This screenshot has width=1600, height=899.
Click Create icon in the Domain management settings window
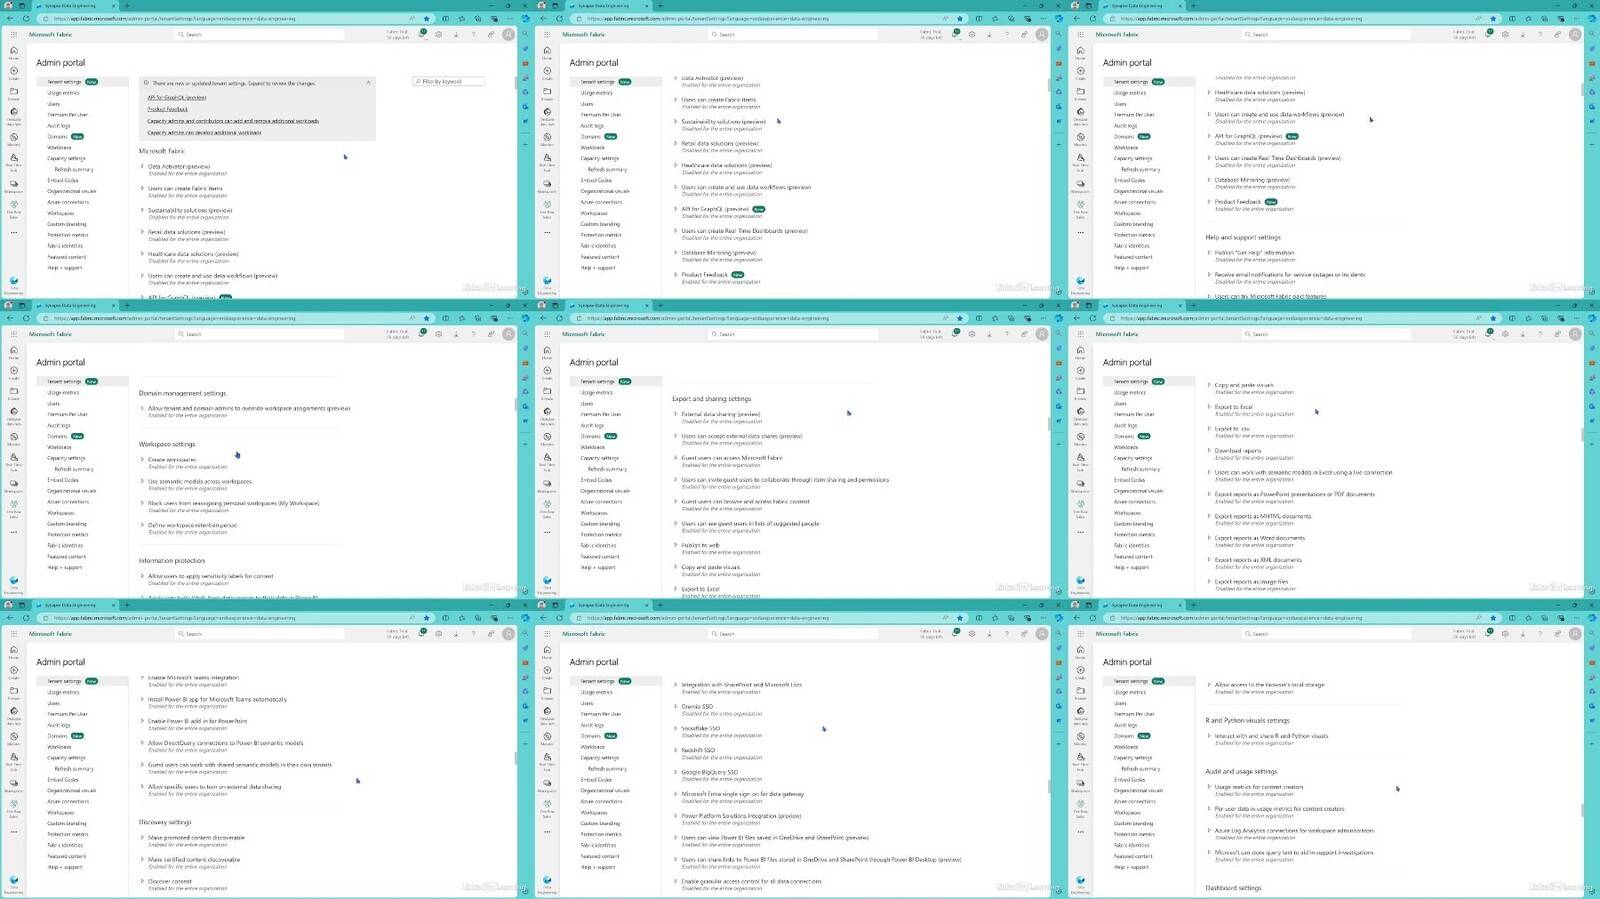click(x=13, y=372)
